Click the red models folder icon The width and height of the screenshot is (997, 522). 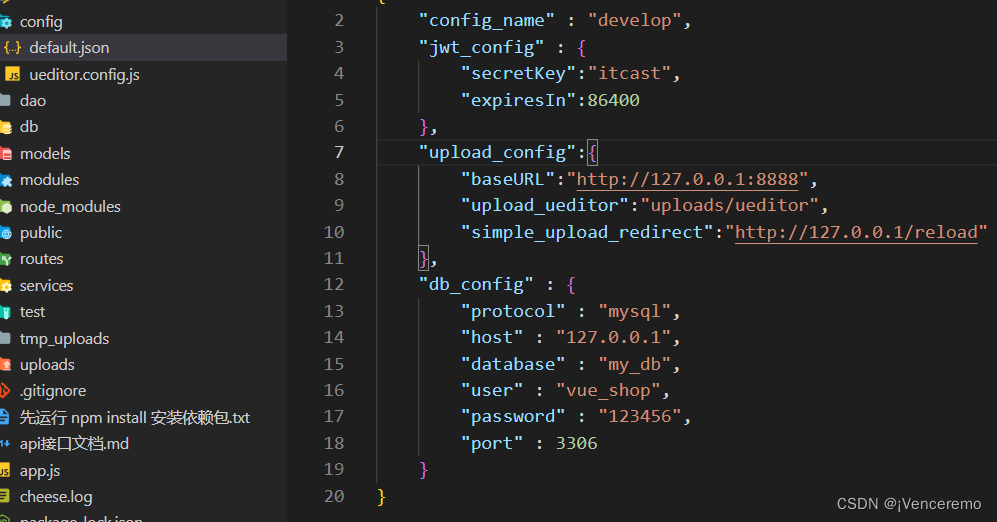(6, 154)
